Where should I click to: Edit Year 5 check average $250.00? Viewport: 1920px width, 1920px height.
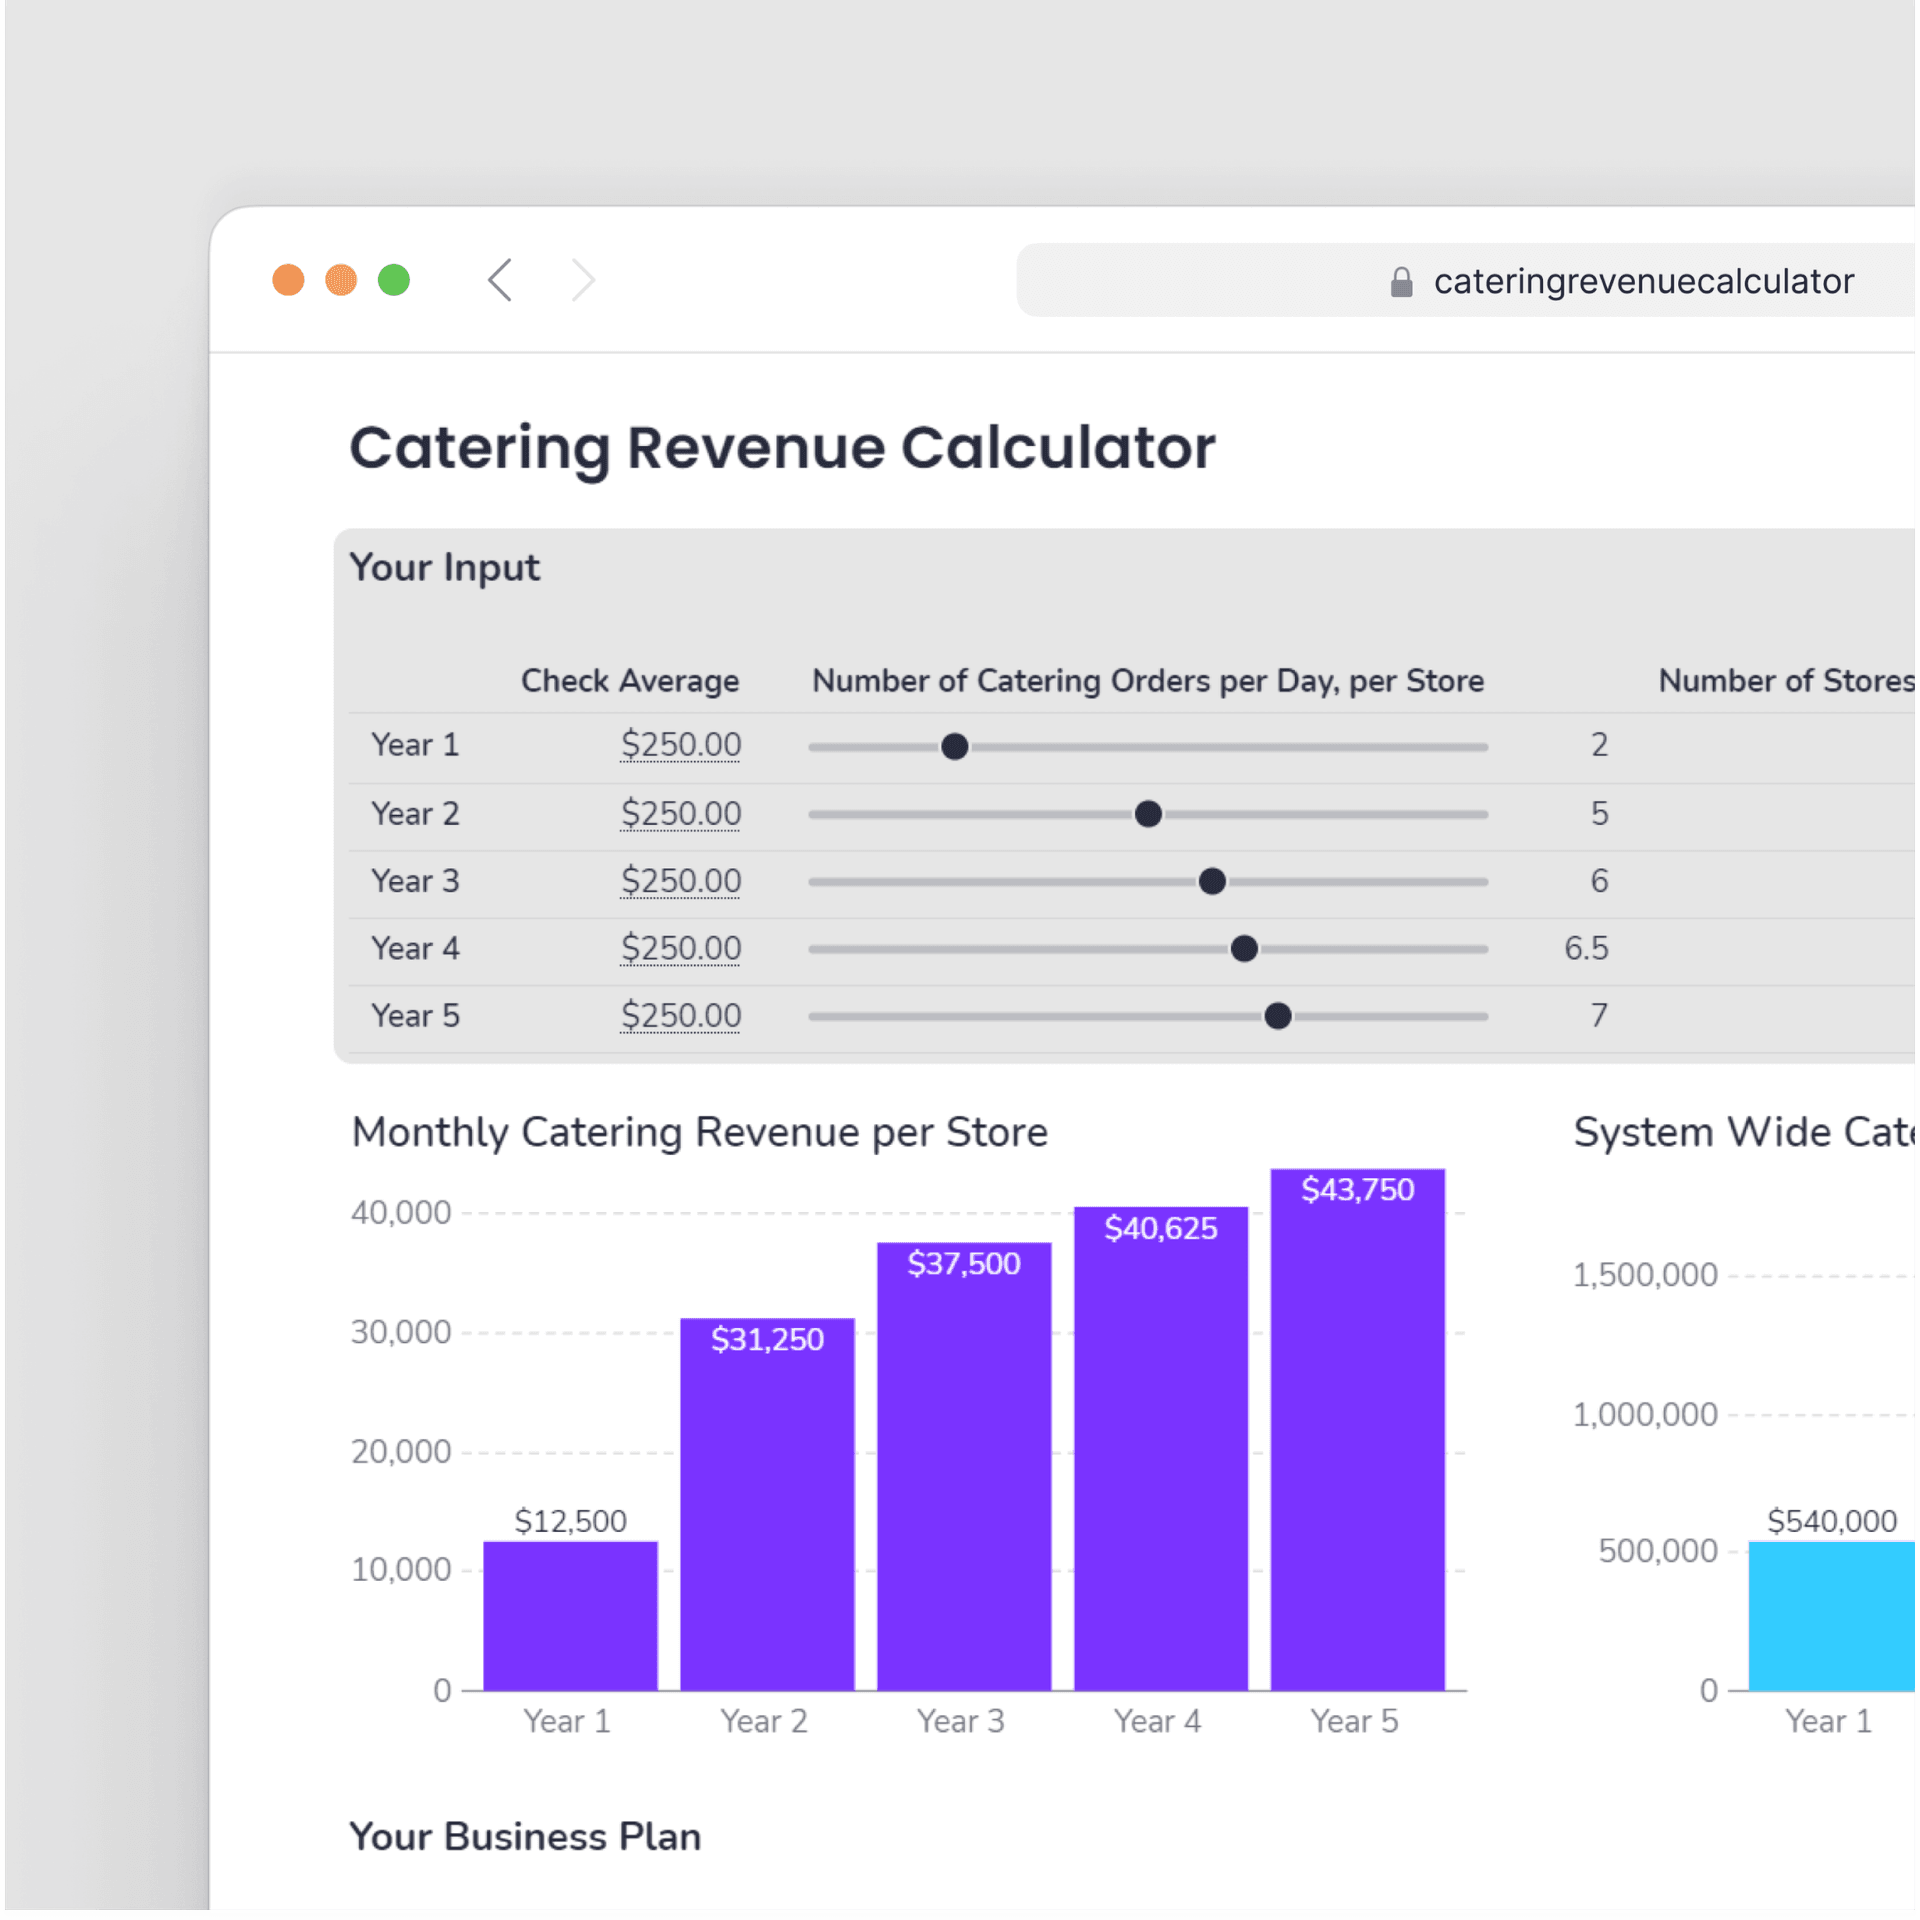682,1017
